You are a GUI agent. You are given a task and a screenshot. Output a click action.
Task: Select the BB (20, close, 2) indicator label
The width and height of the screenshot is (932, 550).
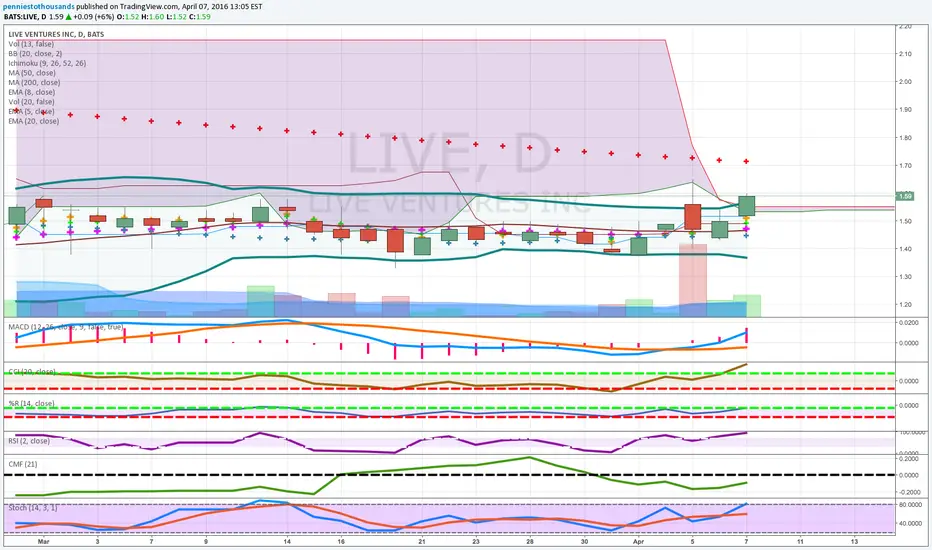click(35, 54)
